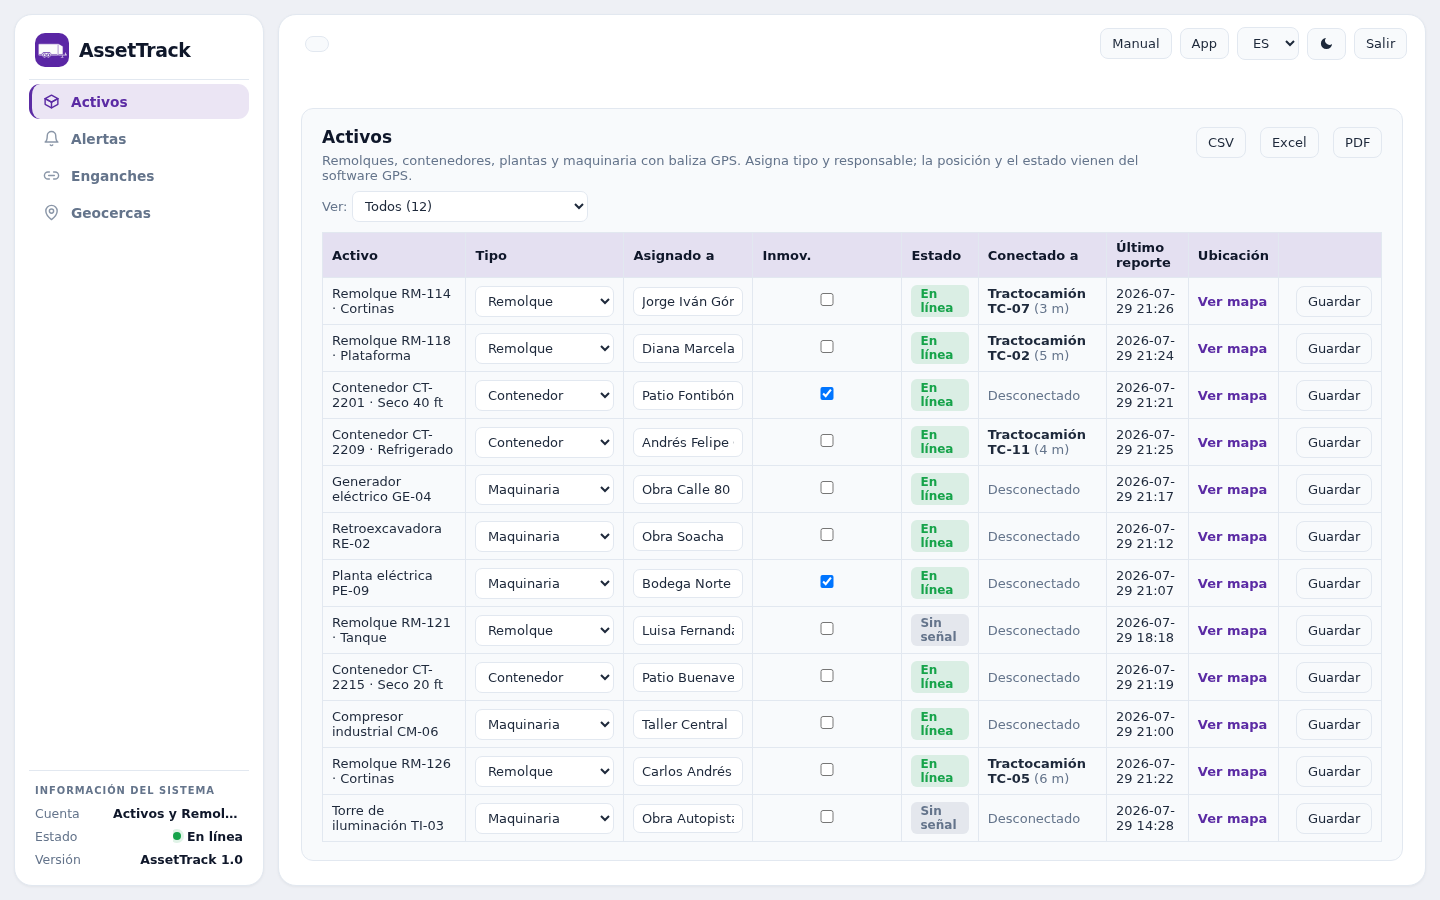Viewport: 1440px width, 900px height.
Task: Click the Sin señal badge for RM-121
Action: point(940,630)
